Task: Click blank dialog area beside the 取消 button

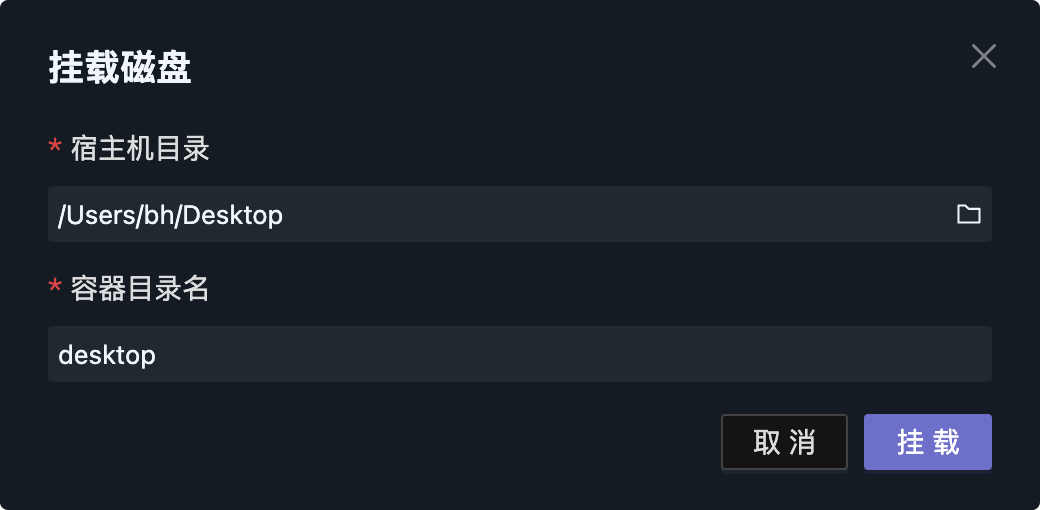Action: point(400,442)
